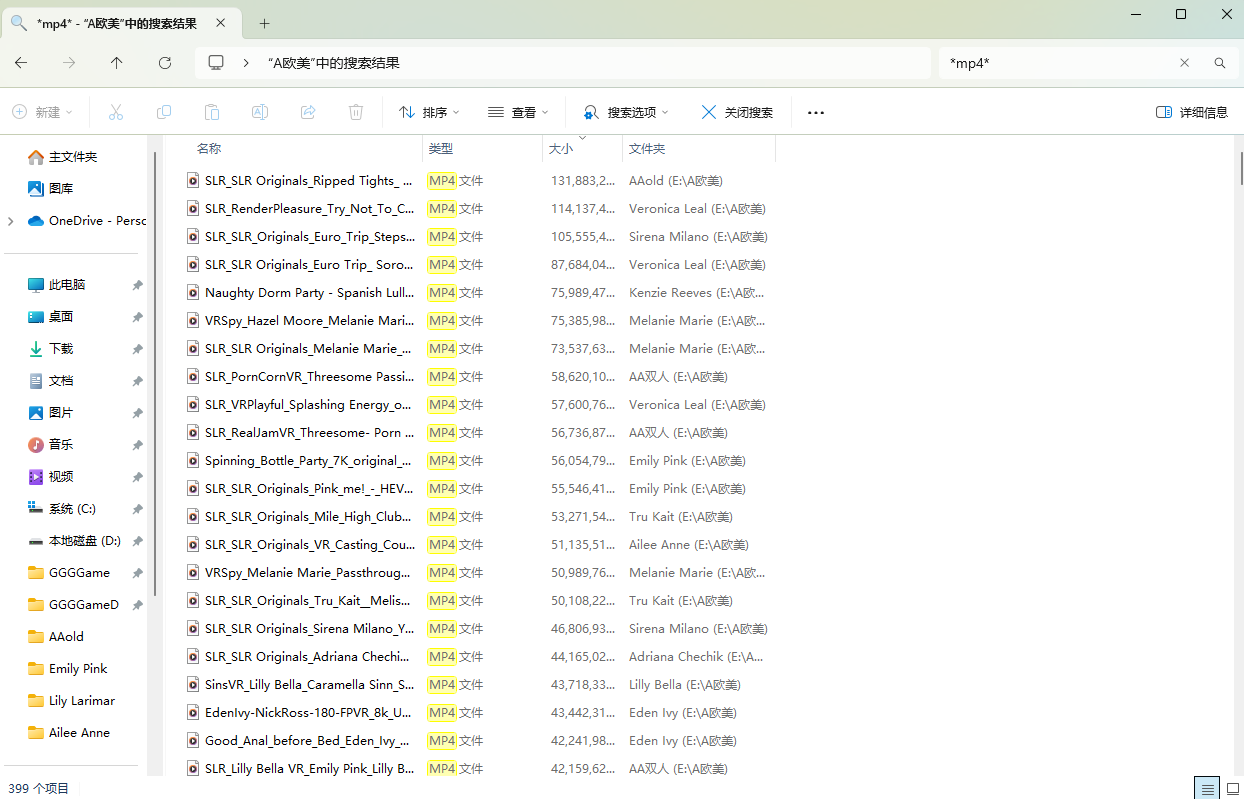Screen dimensions: 1244x799
Task: Open GGGGameD folder in sidebar
Action: coord(84,605)
